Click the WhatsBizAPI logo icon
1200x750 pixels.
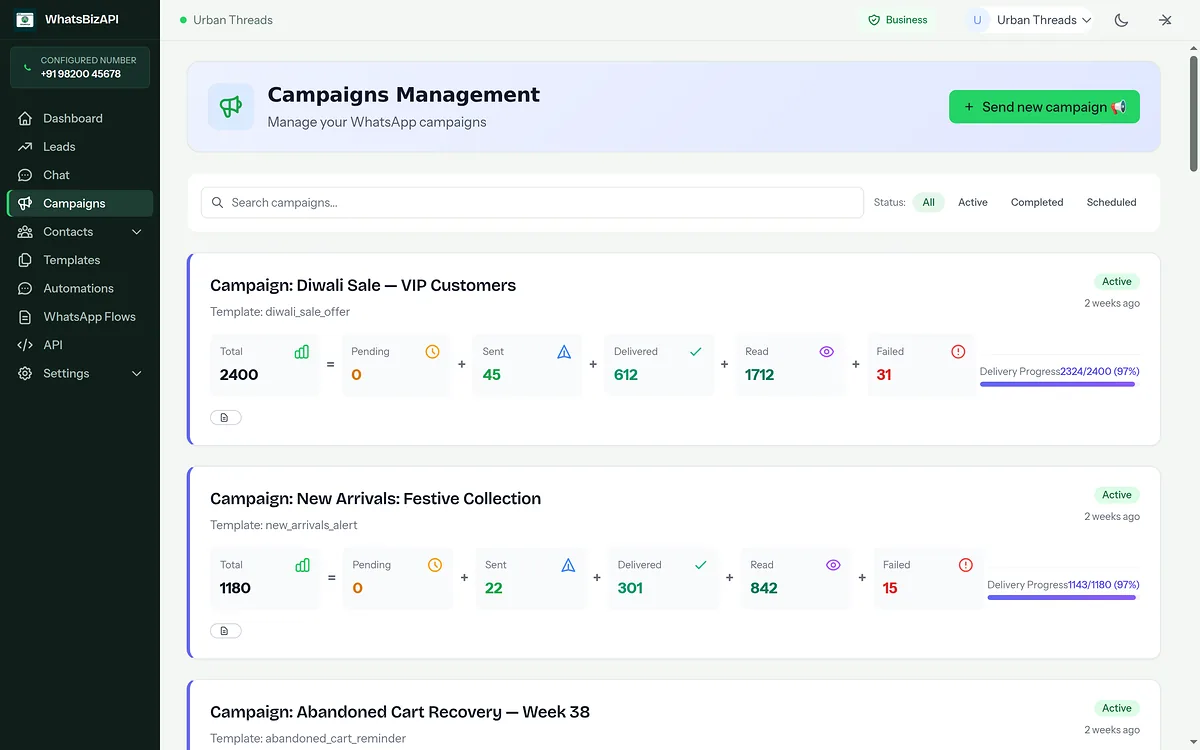pyautogui.click(x=25, y=19)
